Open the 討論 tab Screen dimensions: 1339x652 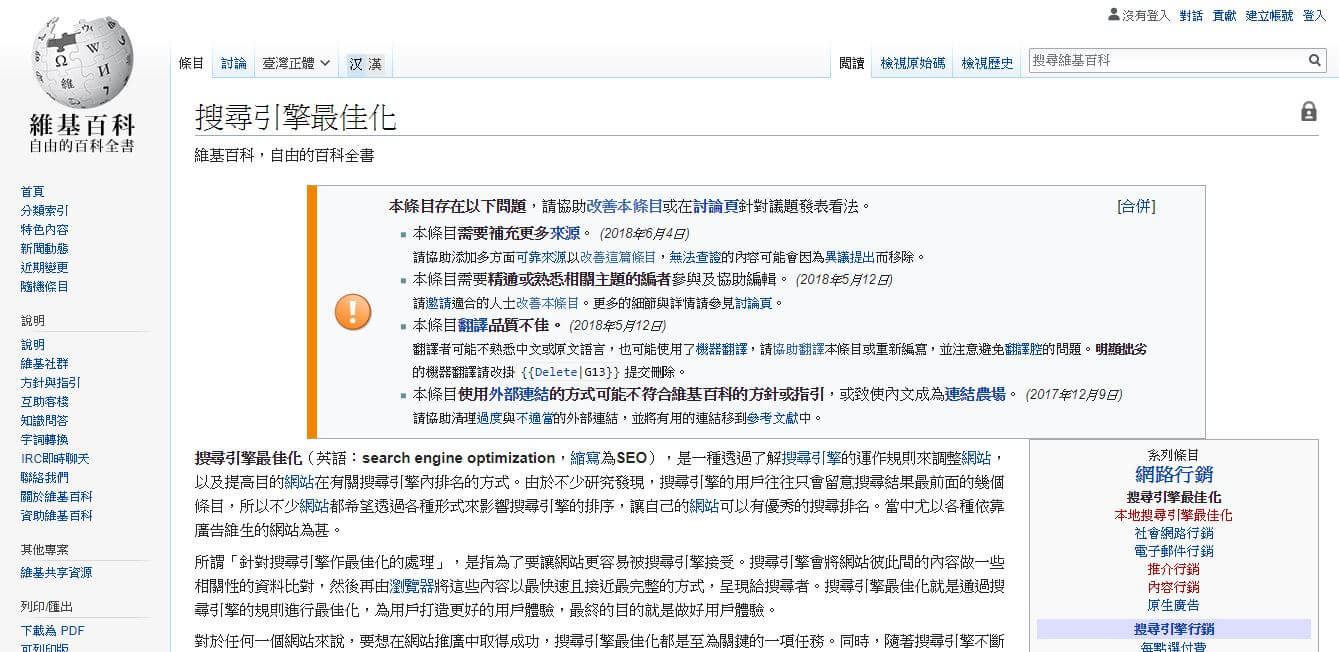(233, 63)
